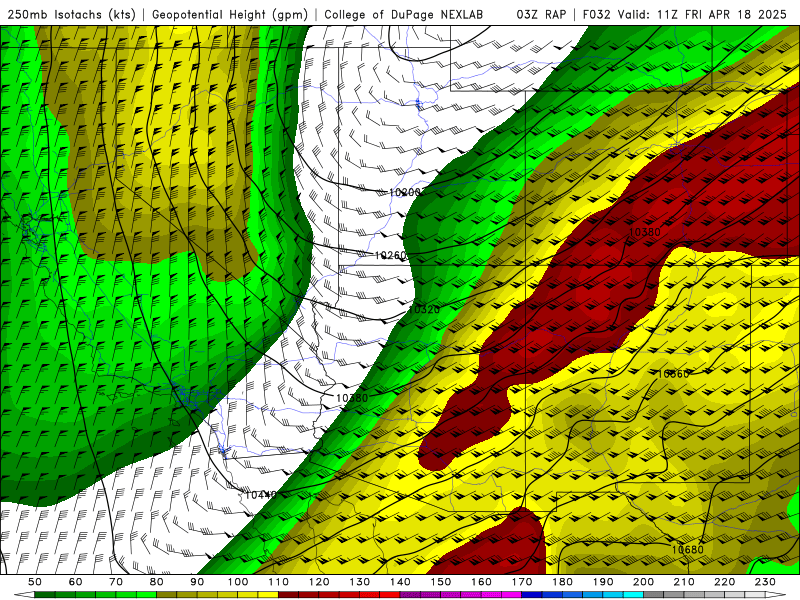800x600 pixels.
Task: Click the color scale value 110
Action: (279, 582)
